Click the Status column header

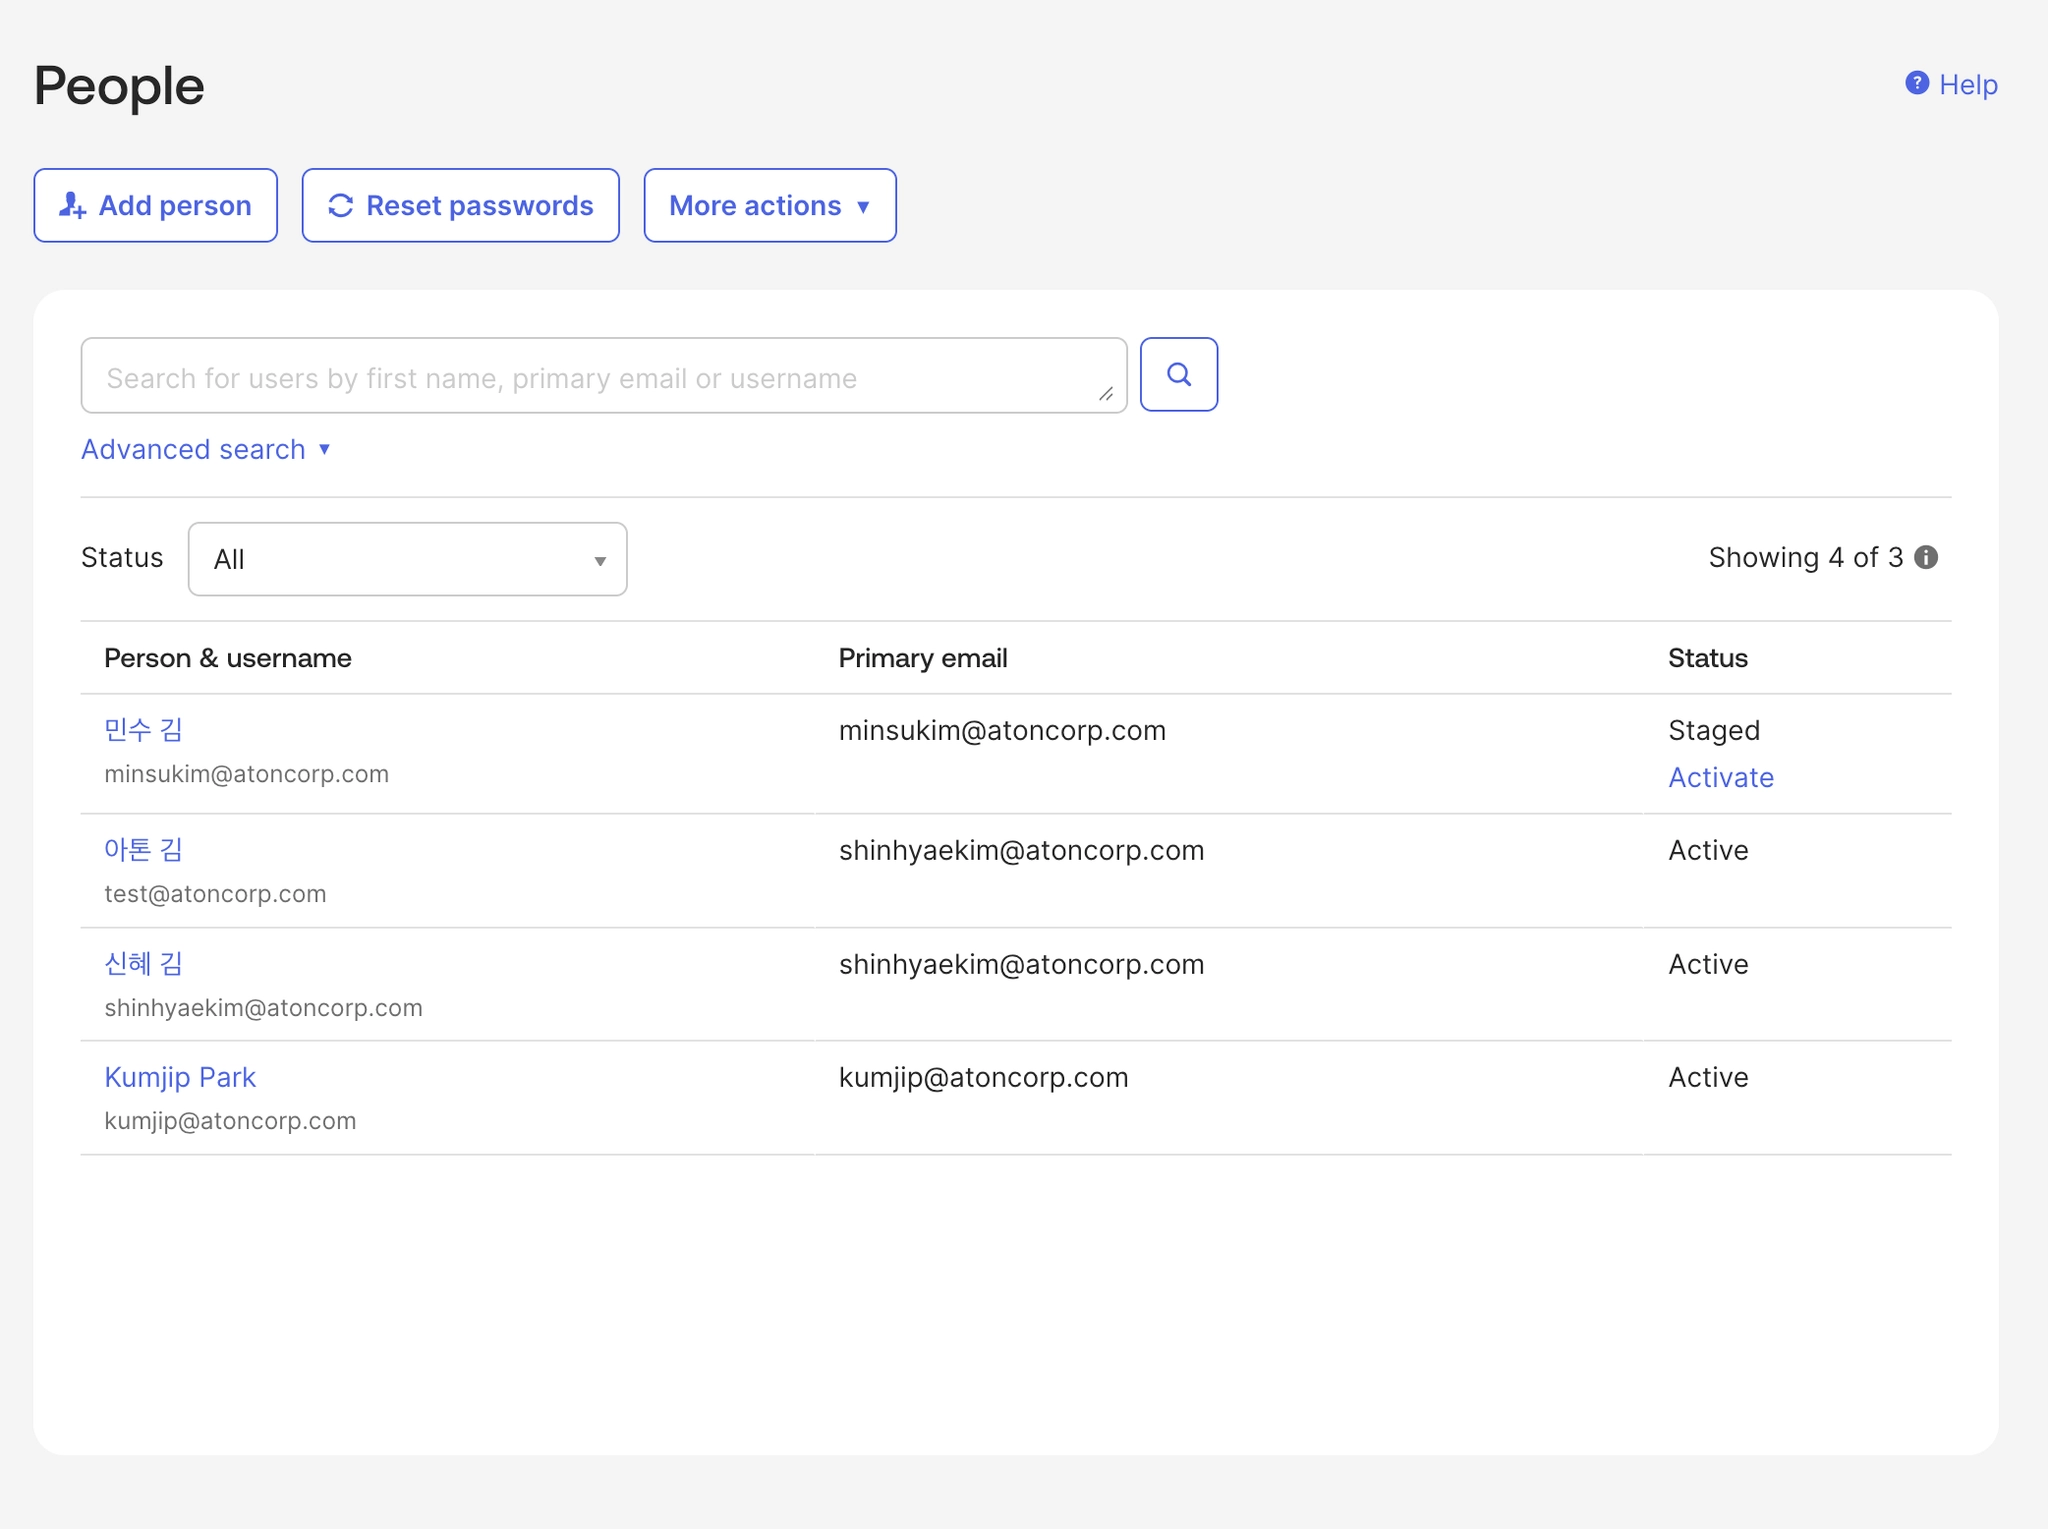(x=1707, y=658)
